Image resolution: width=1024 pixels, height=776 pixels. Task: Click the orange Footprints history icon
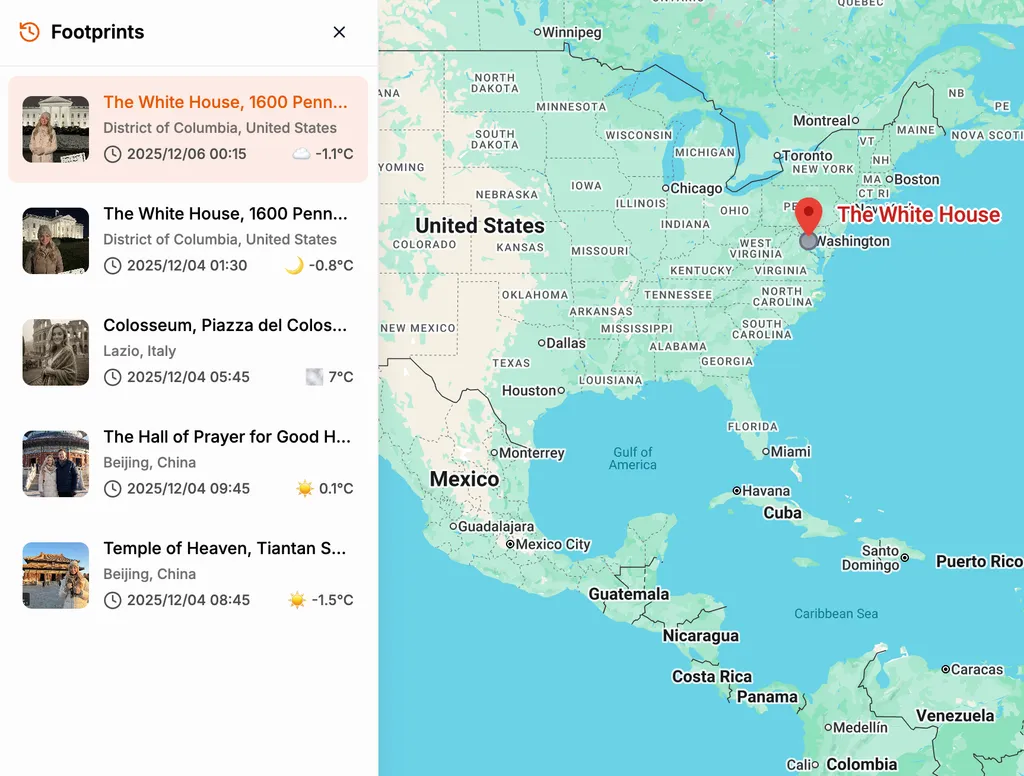29,31
